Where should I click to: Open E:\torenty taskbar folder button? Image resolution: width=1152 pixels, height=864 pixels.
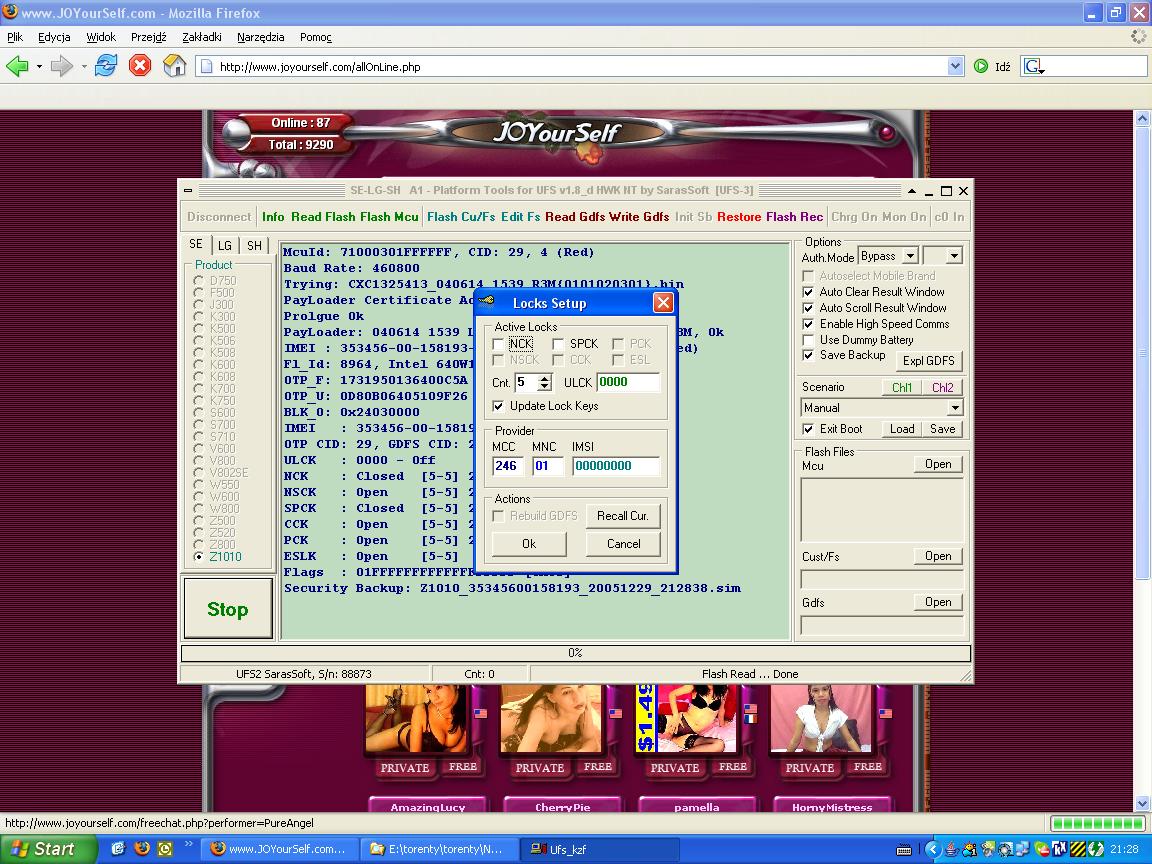tap(440, 849)
